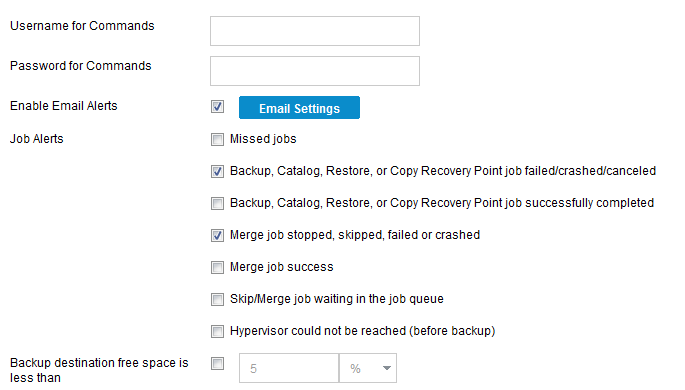Click the Job Alerts section label
The width and height of the screenshot is (685, 390).
click(37, 139)
